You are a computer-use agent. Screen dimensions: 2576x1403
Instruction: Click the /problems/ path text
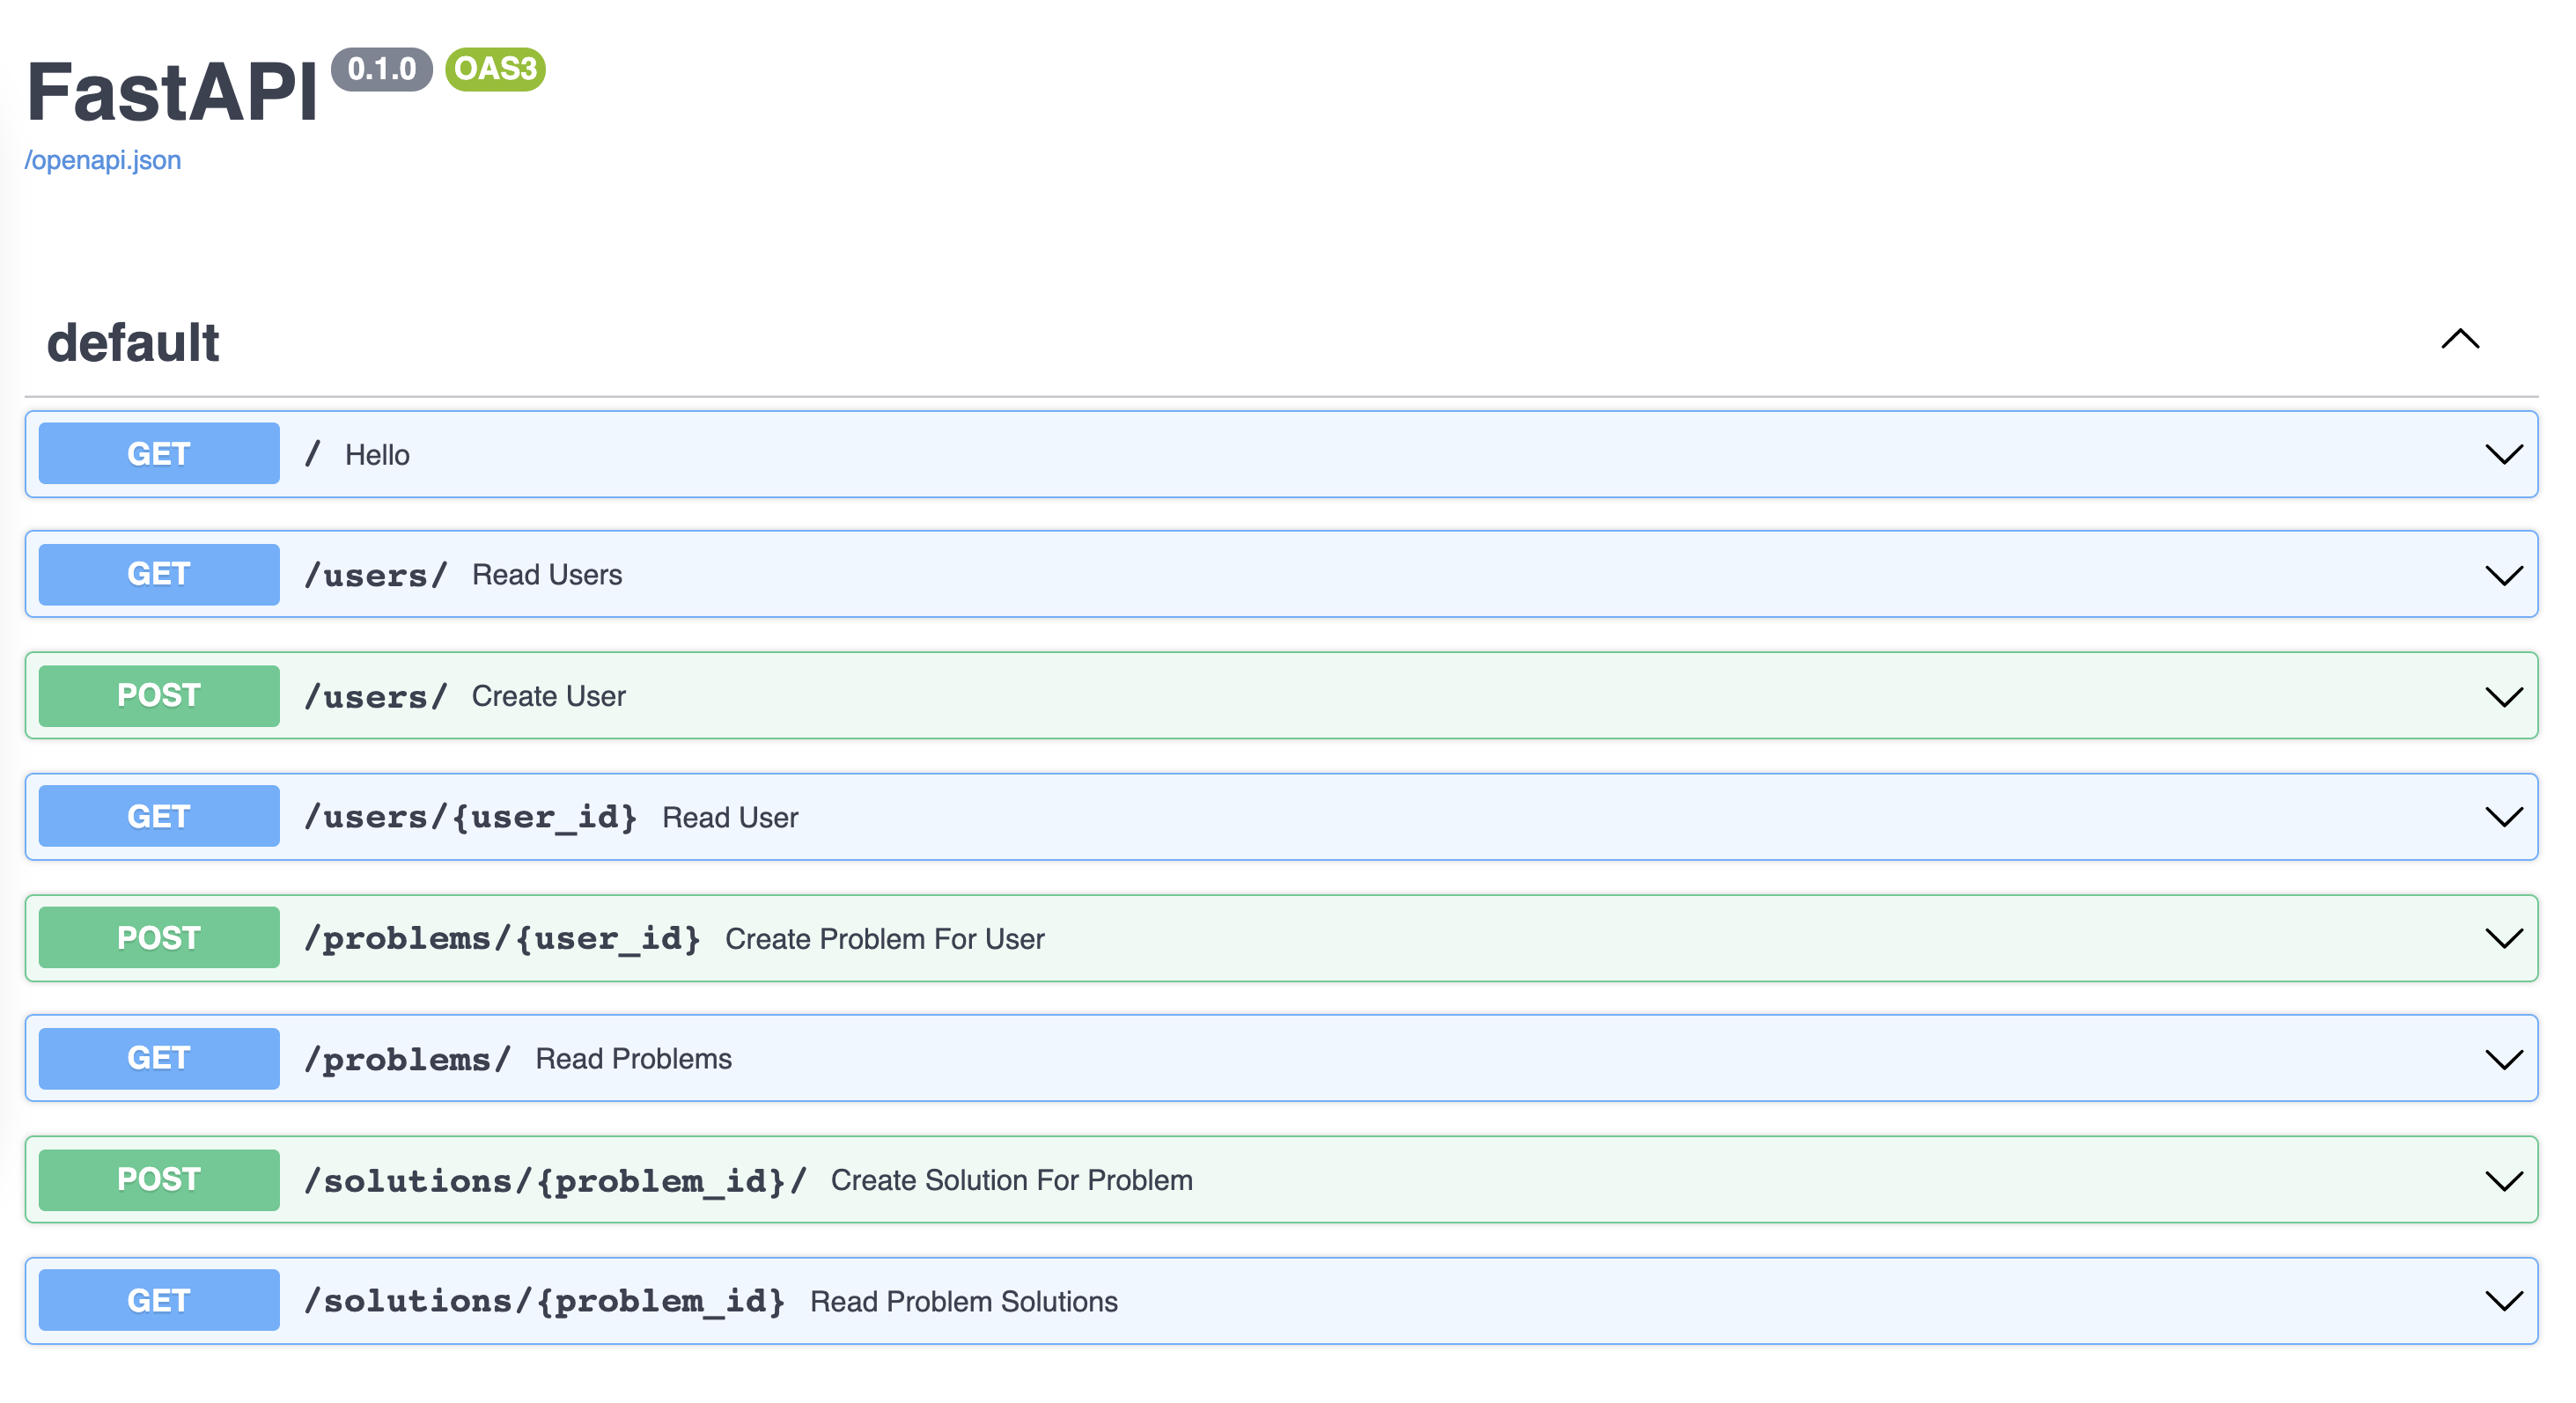407,1059
